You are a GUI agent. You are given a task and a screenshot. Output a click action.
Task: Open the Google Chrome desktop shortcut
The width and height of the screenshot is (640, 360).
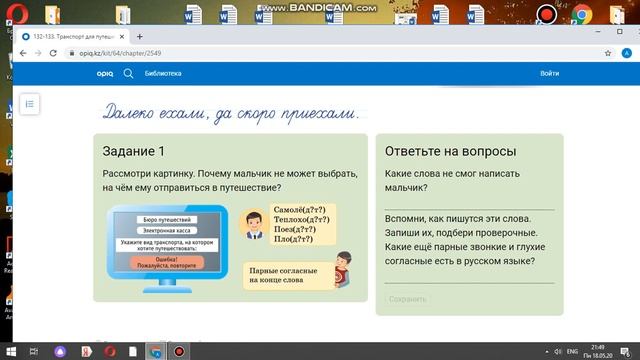582,14
